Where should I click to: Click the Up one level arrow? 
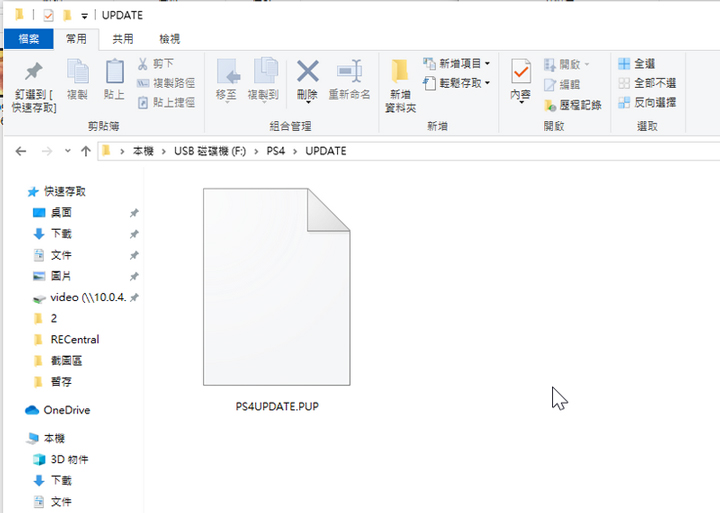(85, 151)
